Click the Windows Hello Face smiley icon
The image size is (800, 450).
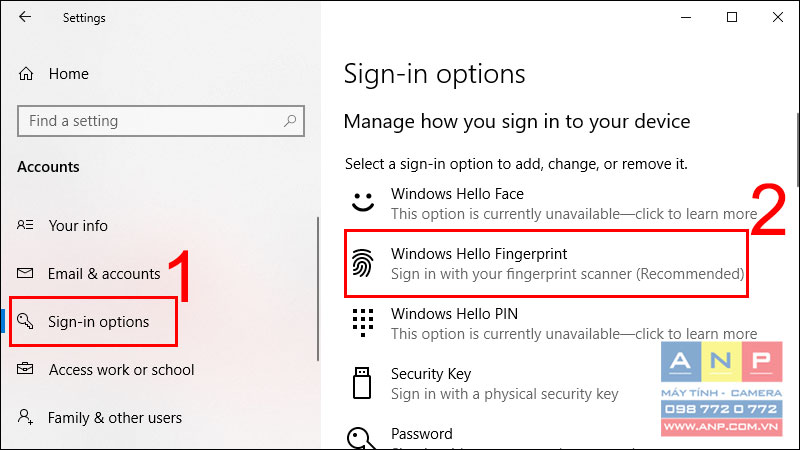[x=363, y=202]
